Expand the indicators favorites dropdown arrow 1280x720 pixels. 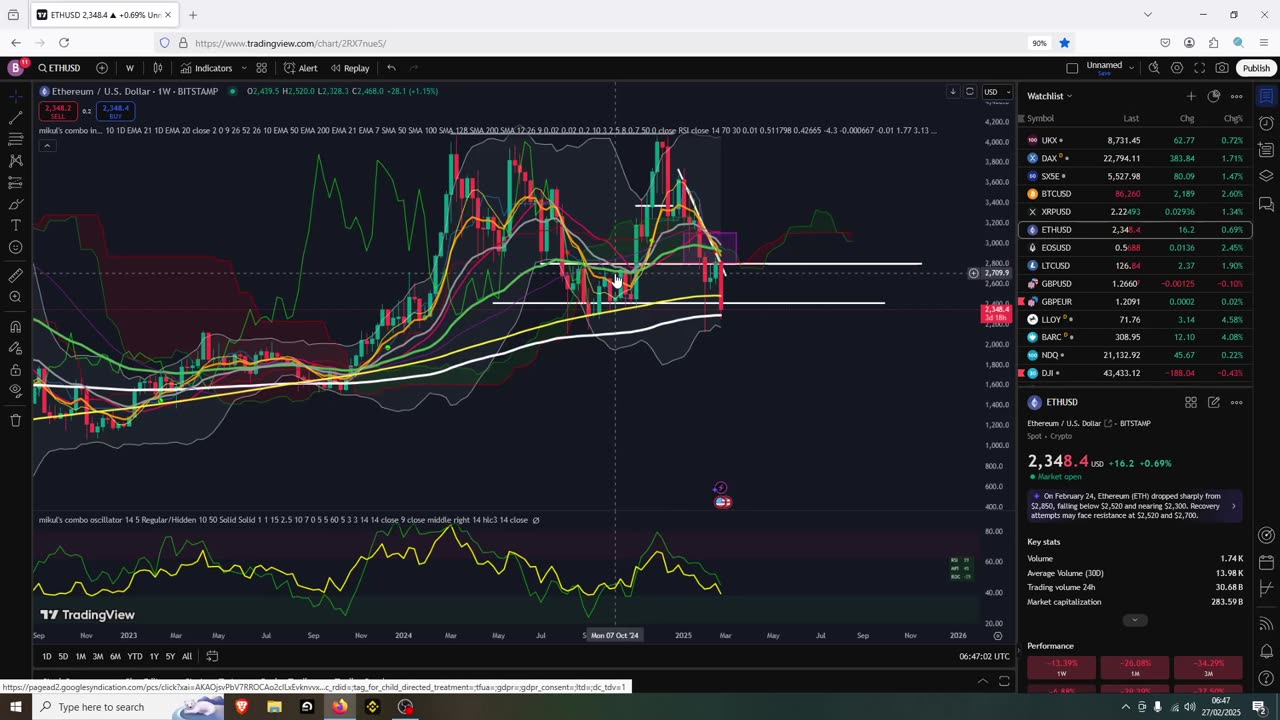tap(244, 68)
